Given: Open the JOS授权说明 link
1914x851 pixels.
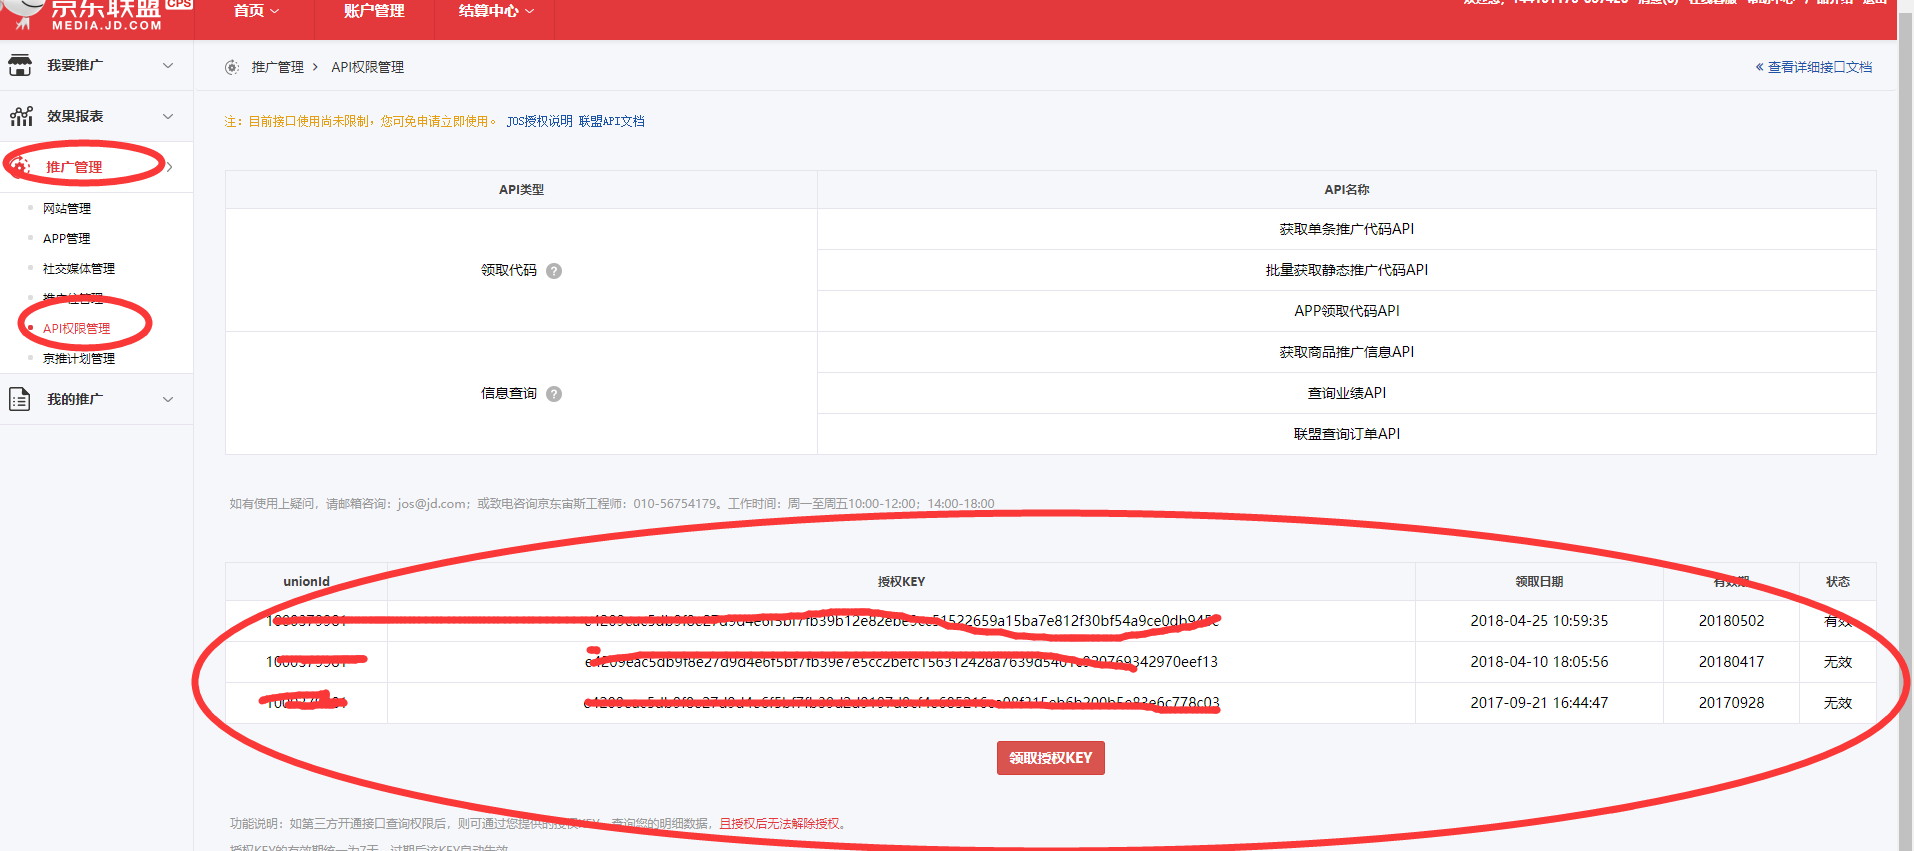Looking at the screenshot, I should 539,121.
